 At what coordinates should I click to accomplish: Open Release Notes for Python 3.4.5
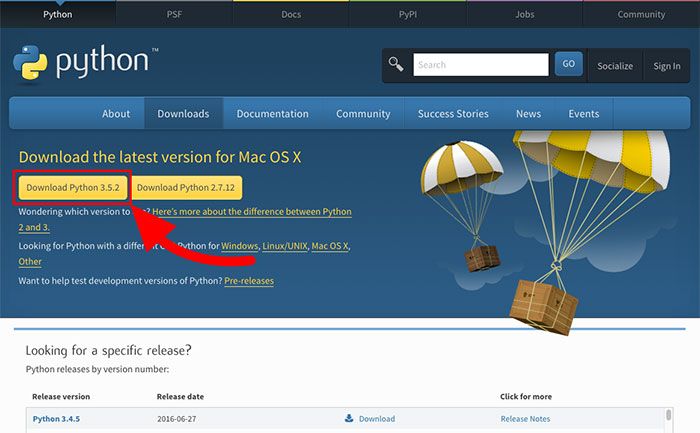pyautogui.click(x=525, y=419)
